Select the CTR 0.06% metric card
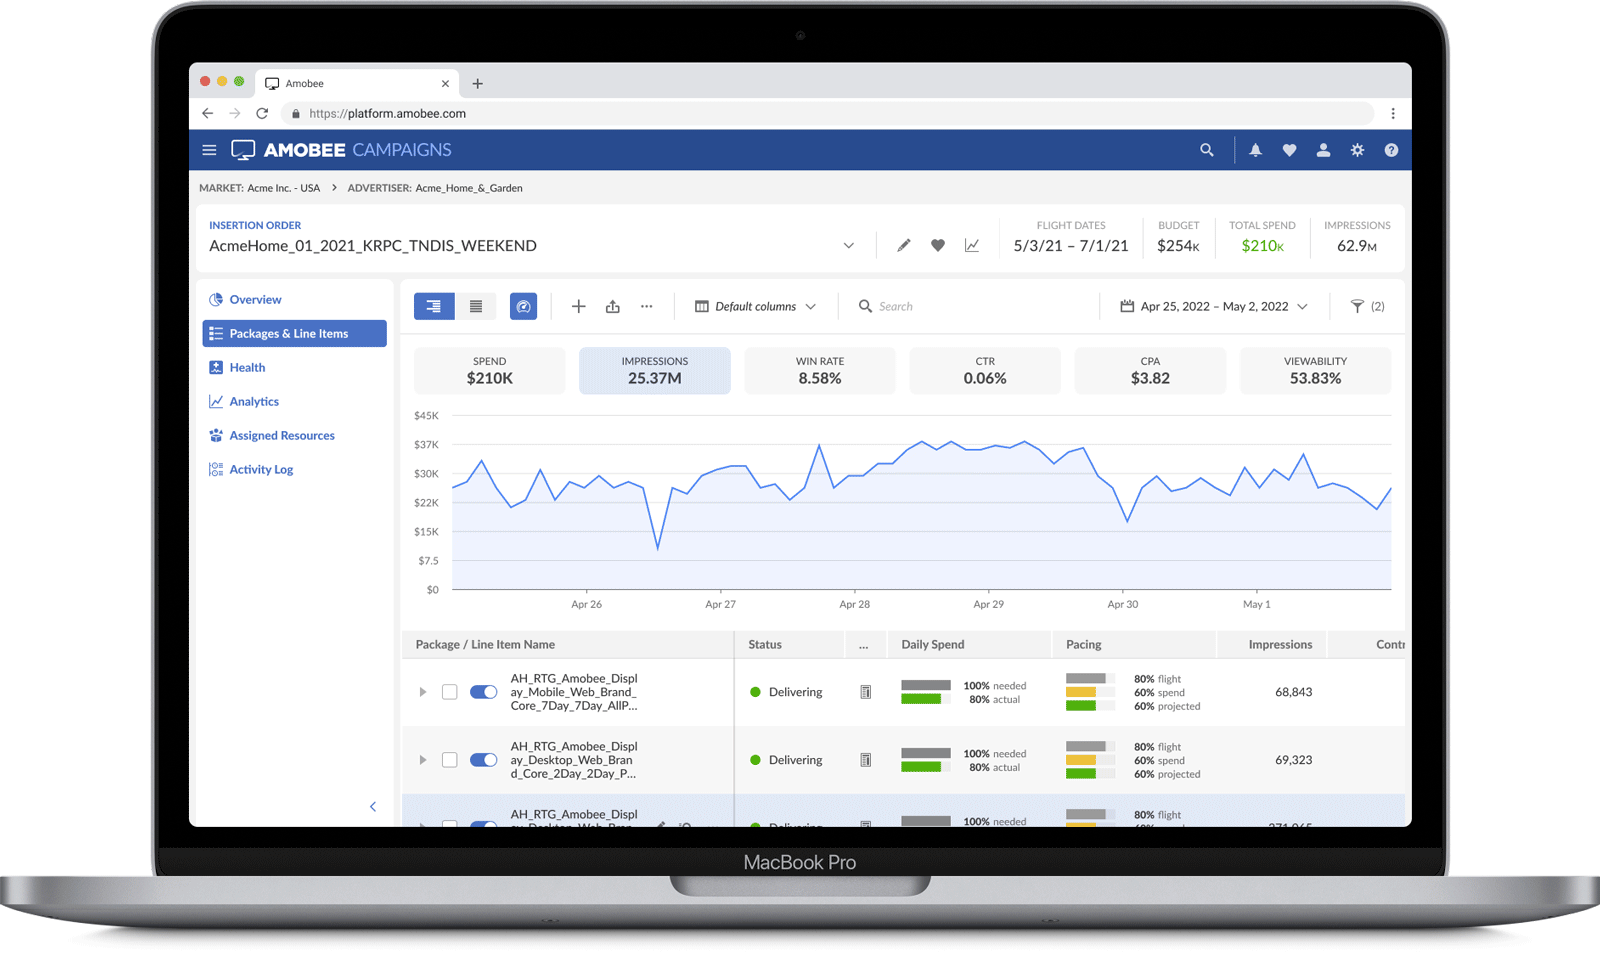The image size is (1600, 953). point(985,370)
